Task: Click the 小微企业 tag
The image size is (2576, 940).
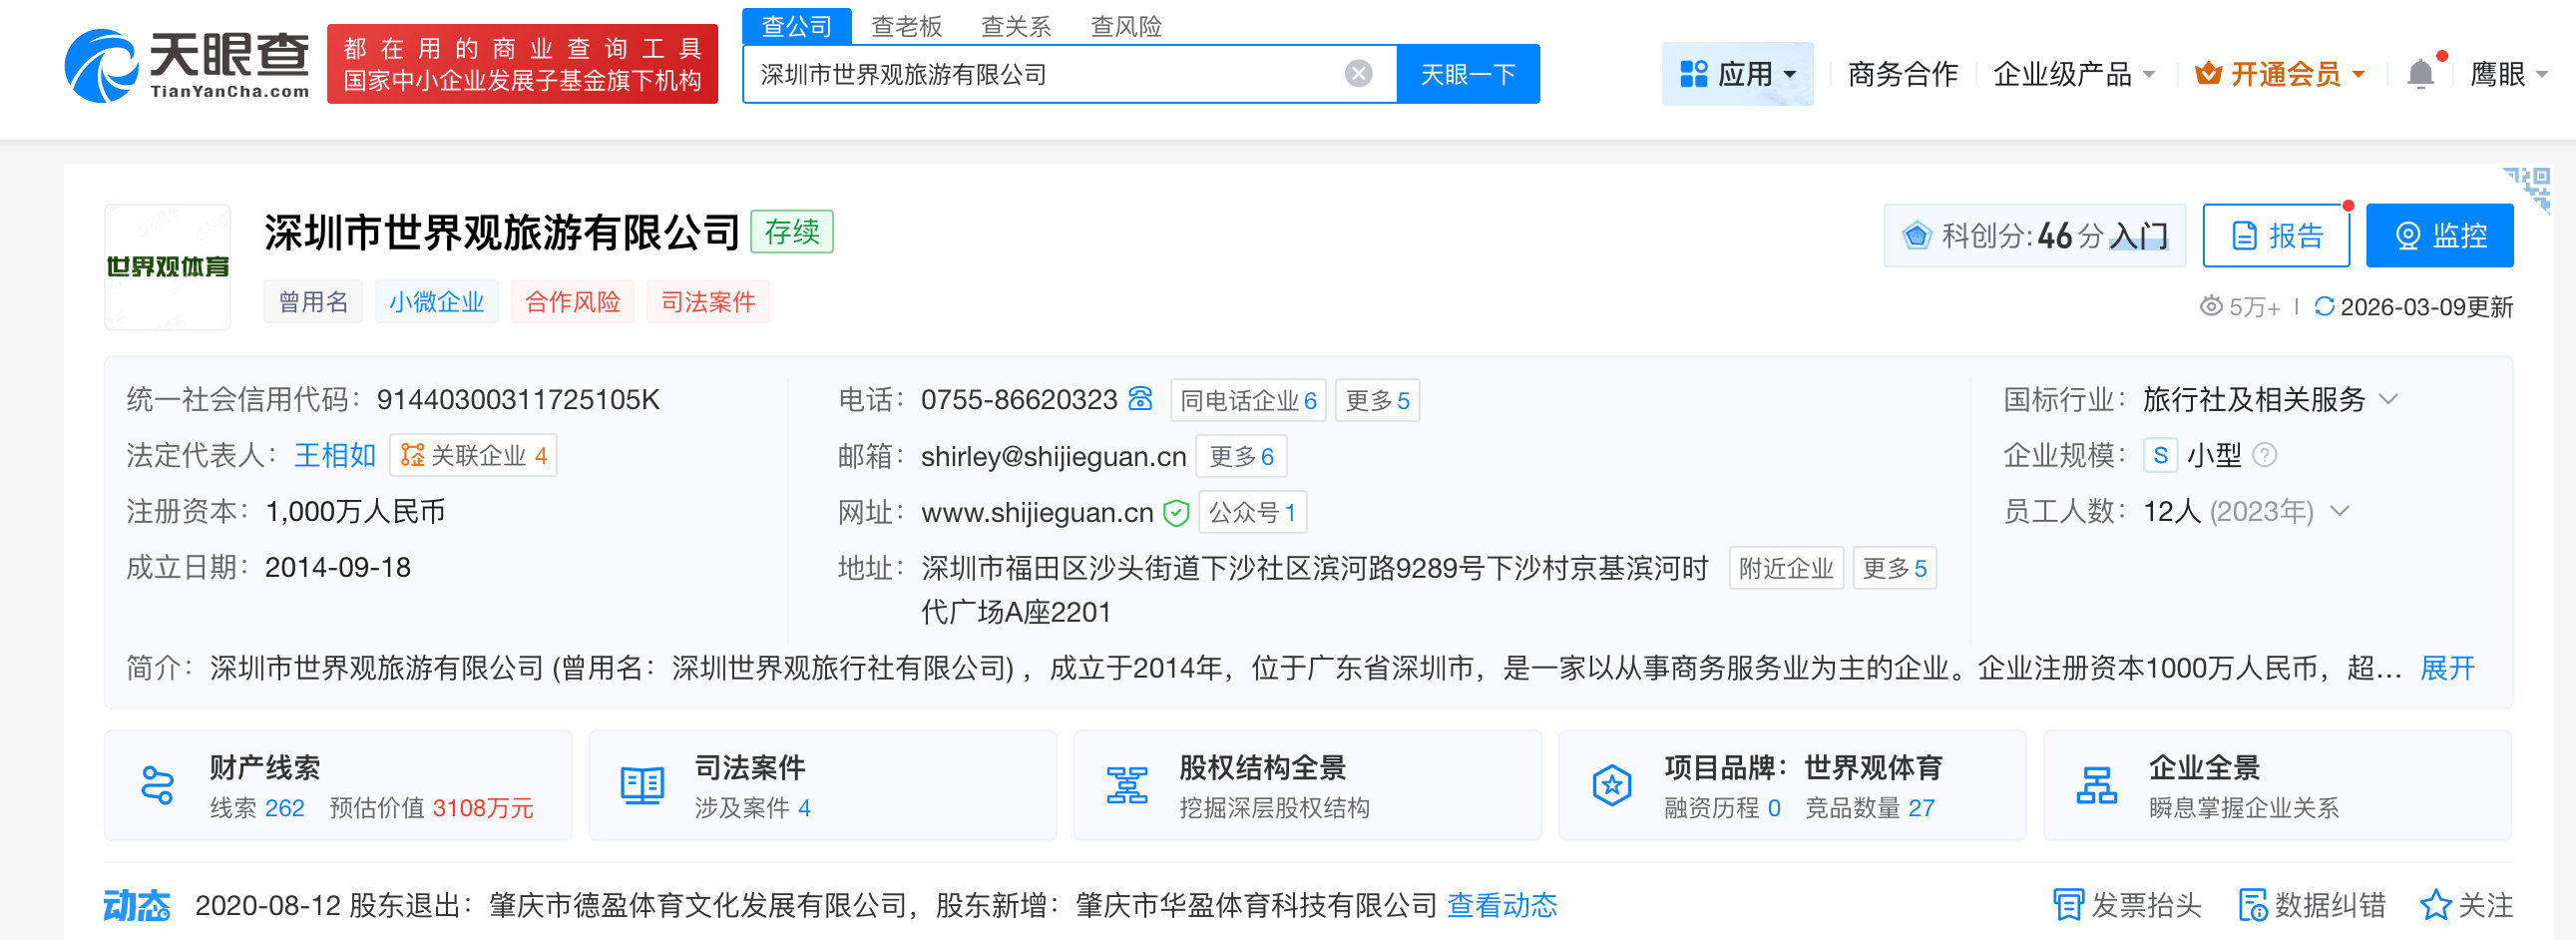Action: (x=436, y=302)
